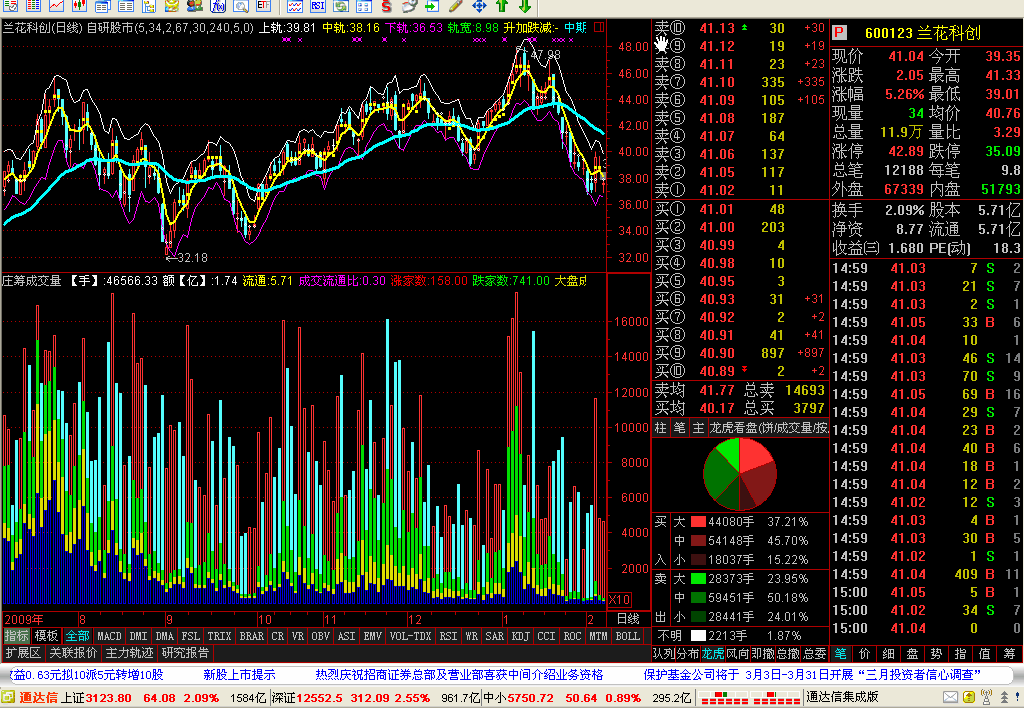1024x708 pixels.
Task: Click the candlestick chart toolbar icon
Action: (x=80, y=7)
